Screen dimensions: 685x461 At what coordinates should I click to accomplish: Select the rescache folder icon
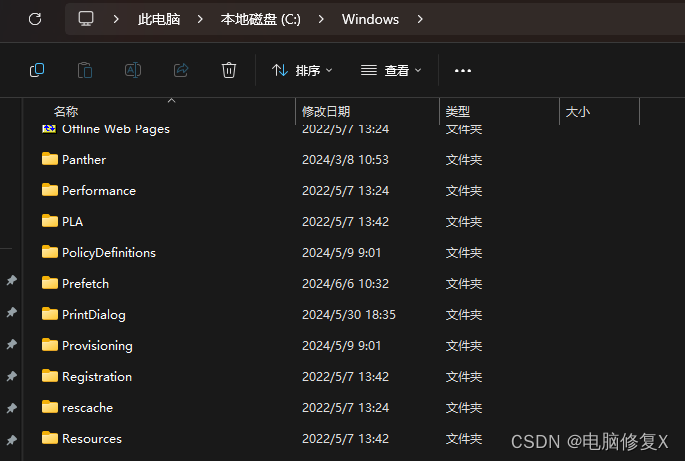50,407
